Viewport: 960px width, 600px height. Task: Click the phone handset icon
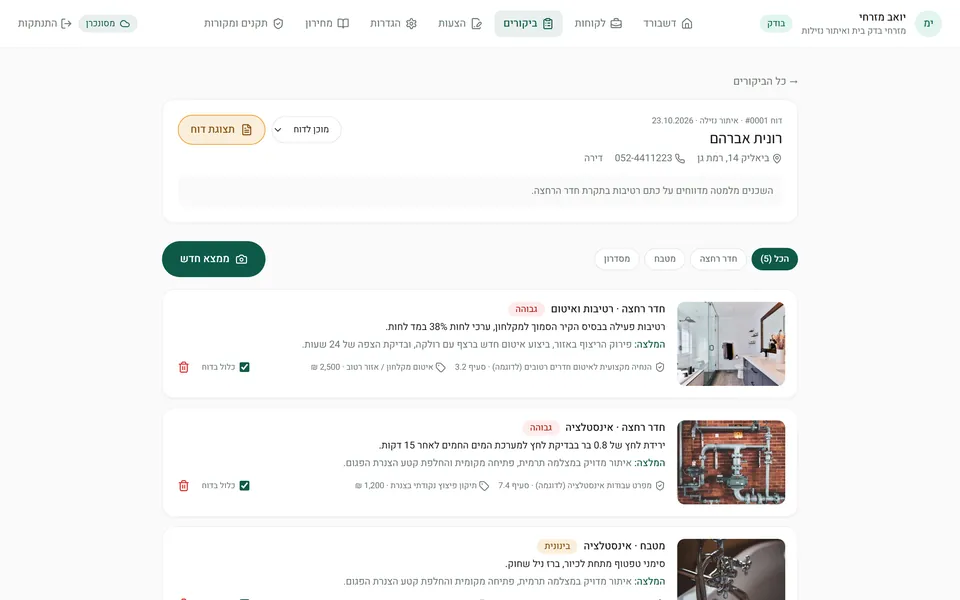click(680, 159)
